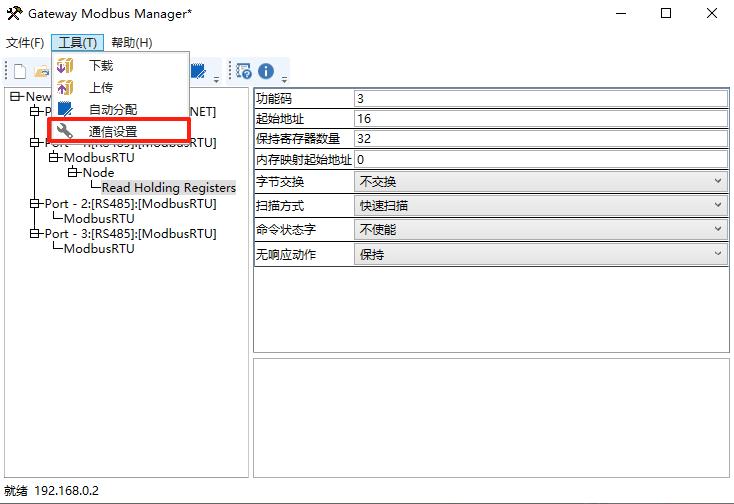Screen dimensions: 734x504
Task: Choose 通信设置 from the Tools menu
Action: coord(120,131)
